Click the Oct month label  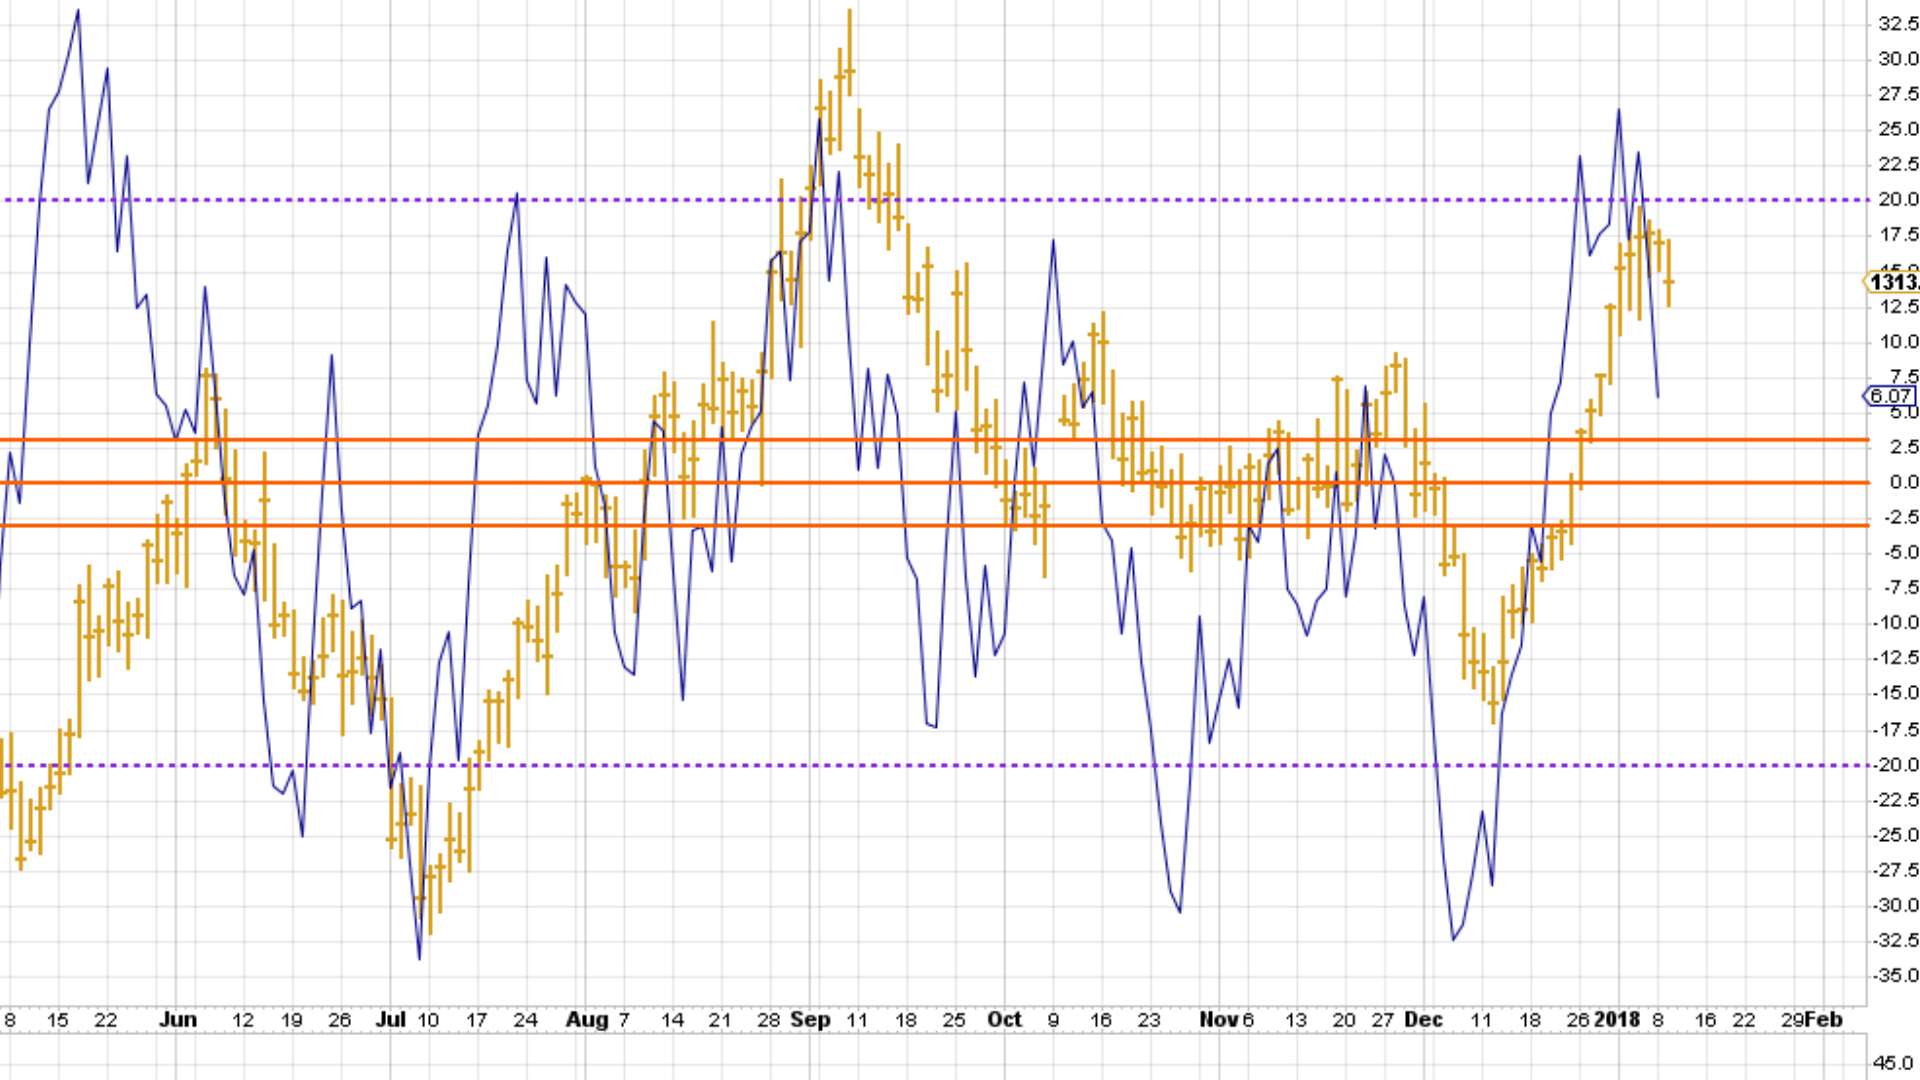(x=1004, y=1020)
